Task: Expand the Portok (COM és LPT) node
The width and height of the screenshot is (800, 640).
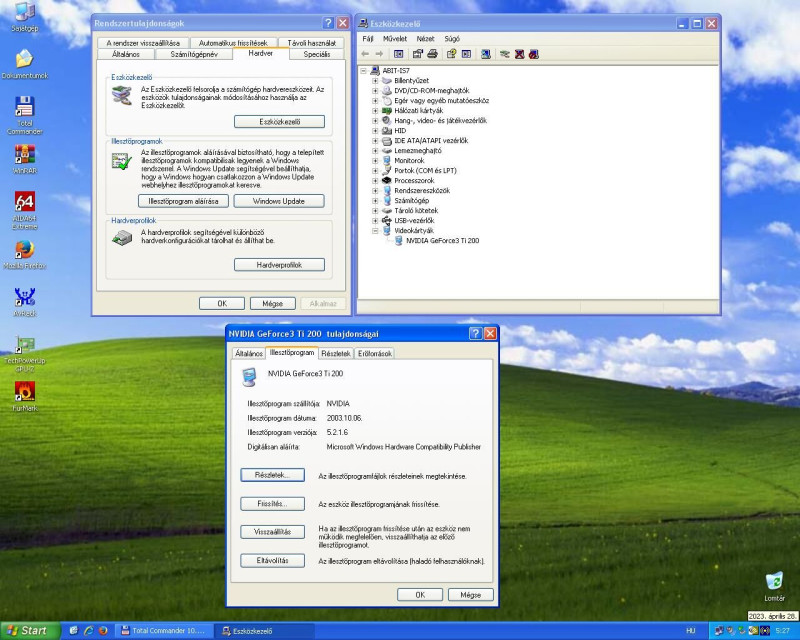Action: coord(375,170)
